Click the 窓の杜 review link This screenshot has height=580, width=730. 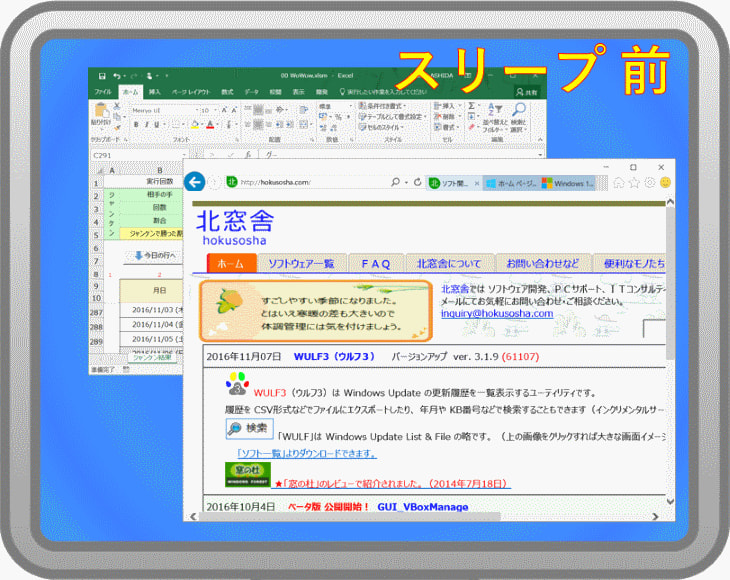point(391,484)
